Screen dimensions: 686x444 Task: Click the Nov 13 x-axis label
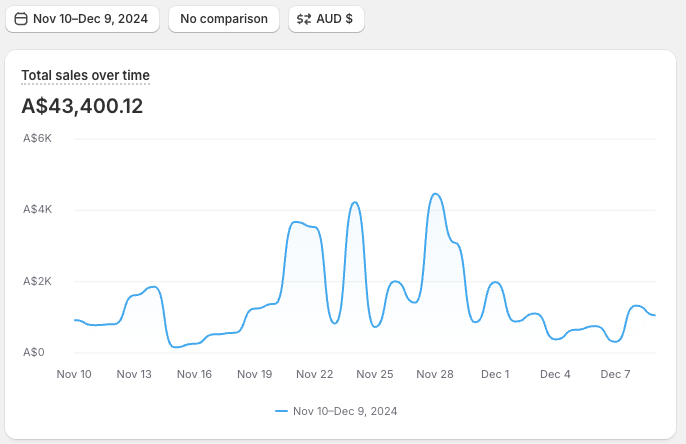tap(134, 374)
